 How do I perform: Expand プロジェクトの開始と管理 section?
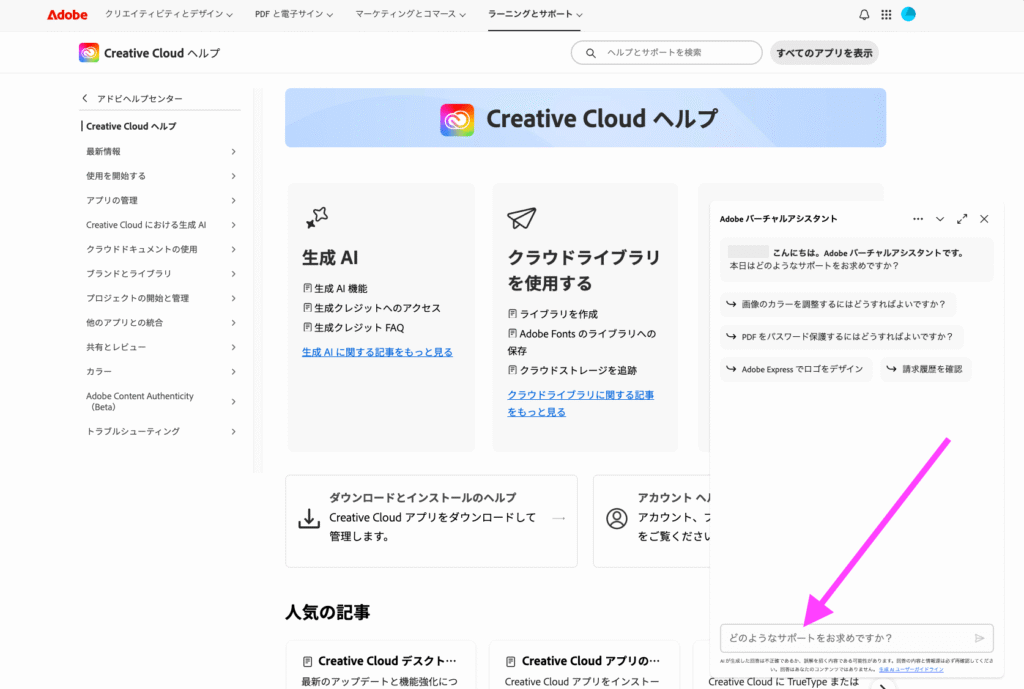tap(233, 298)
